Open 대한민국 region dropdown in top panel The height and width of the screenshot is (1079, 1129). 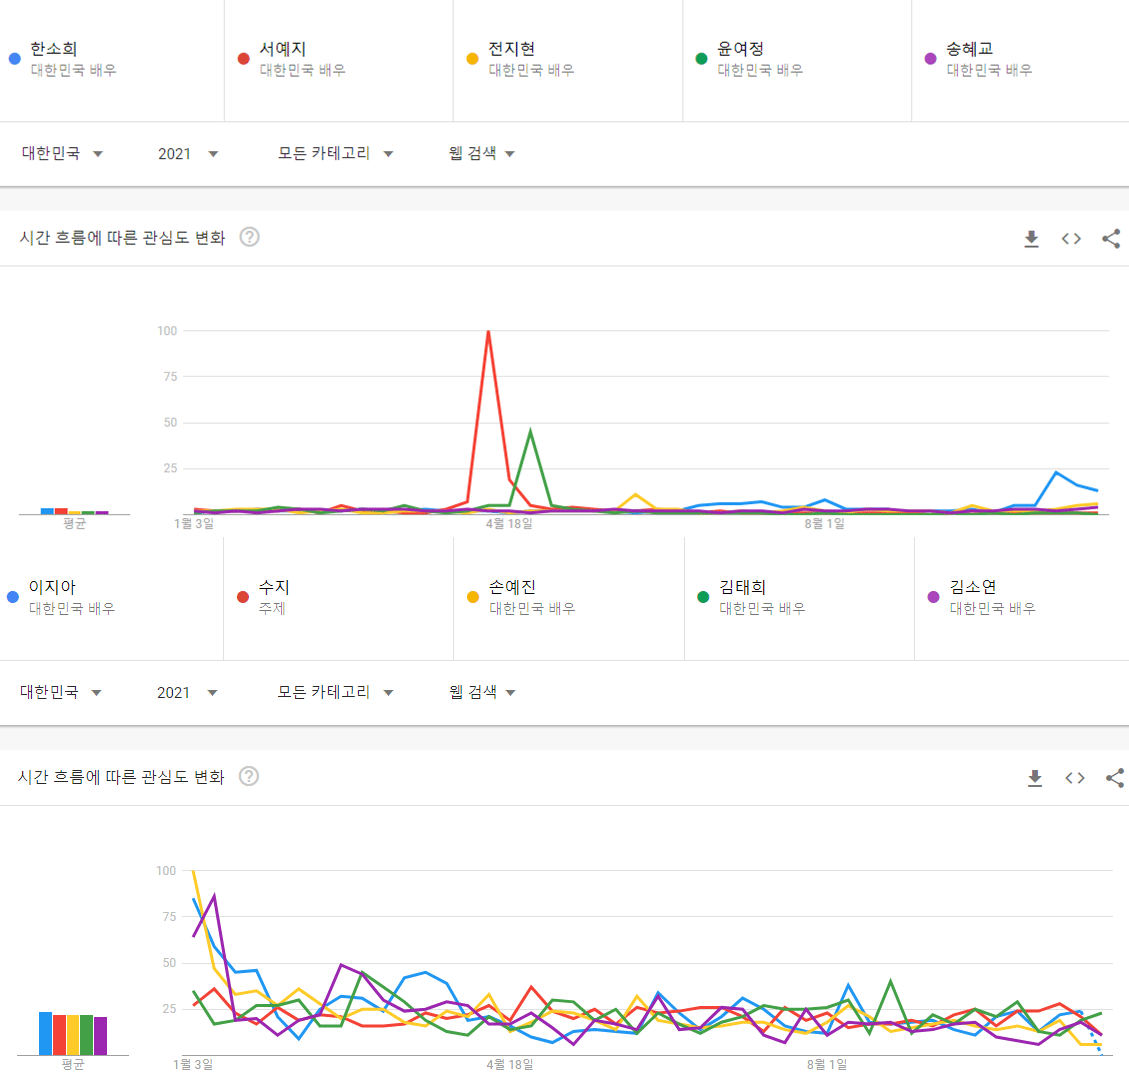63,153
